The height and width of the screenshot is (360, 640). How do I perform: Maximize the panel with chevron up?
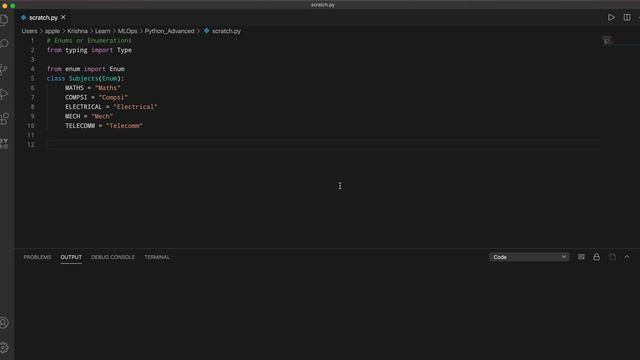coord(627,257)
